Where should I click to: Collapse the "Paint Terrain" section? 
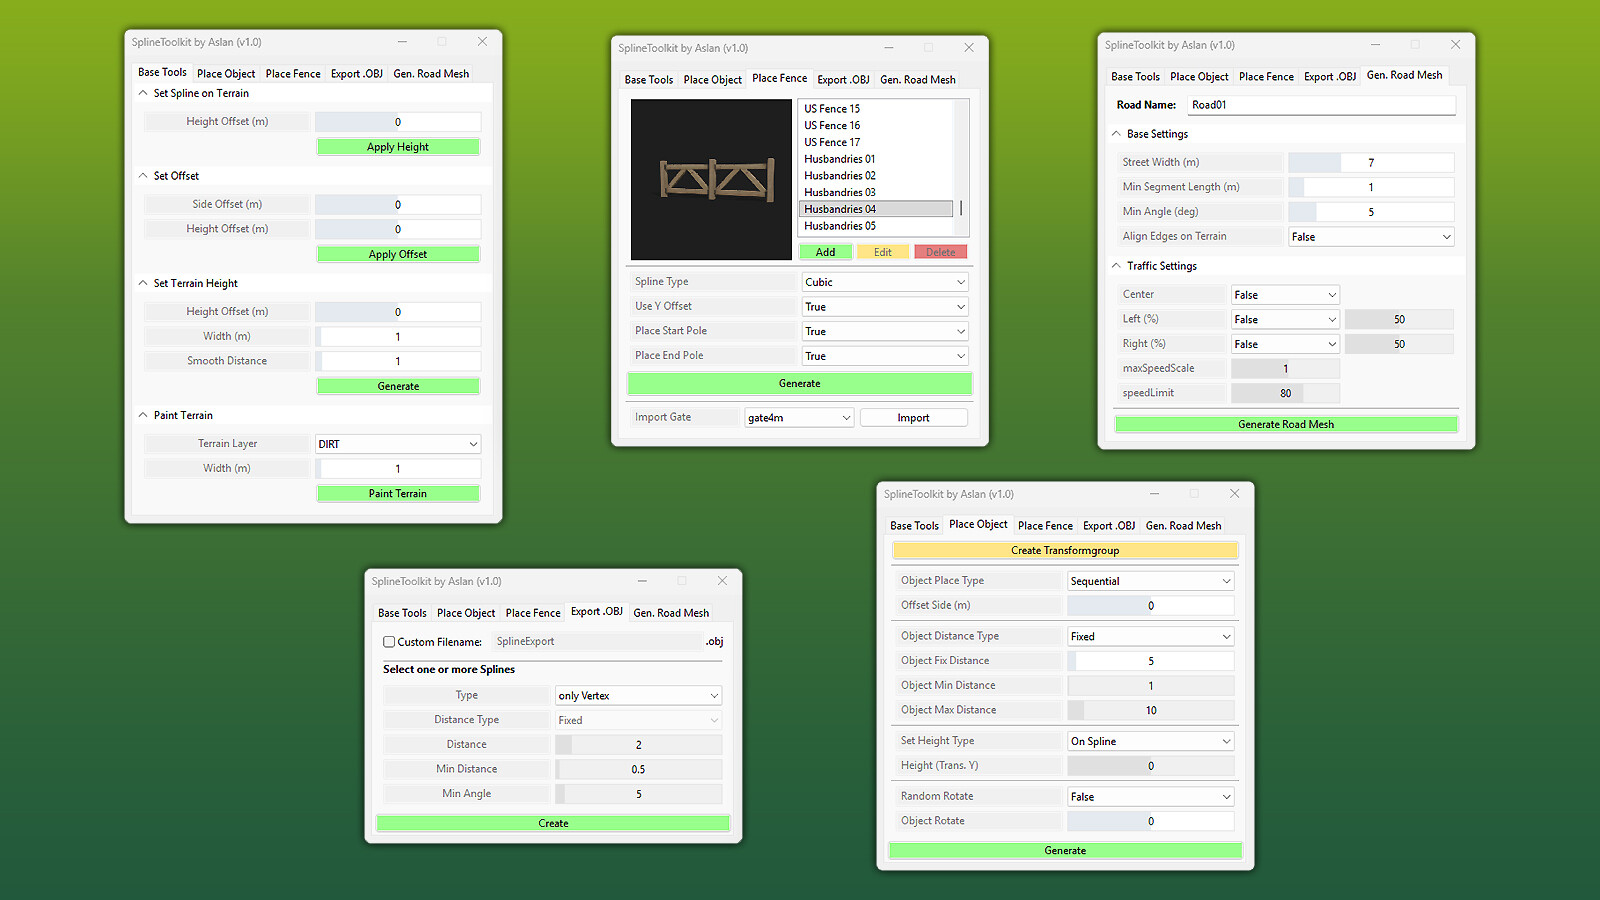(x=142, y=415)
